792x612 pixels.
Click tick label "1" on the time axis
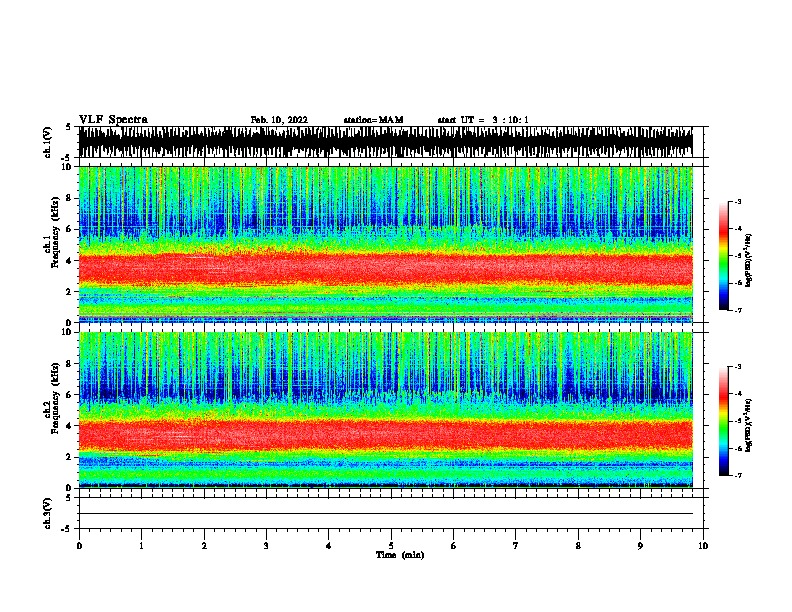[141, 545]
